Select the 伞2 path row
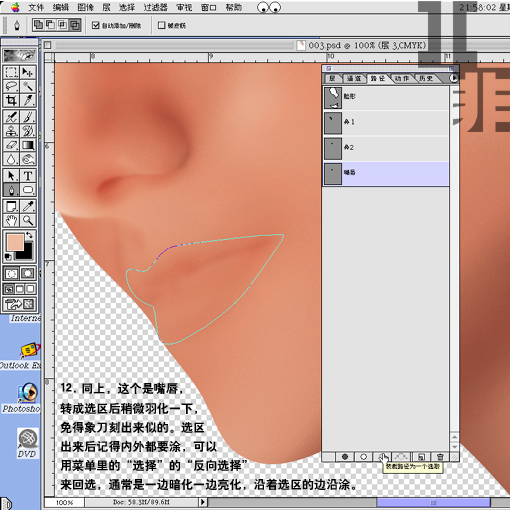 [386, 148]
